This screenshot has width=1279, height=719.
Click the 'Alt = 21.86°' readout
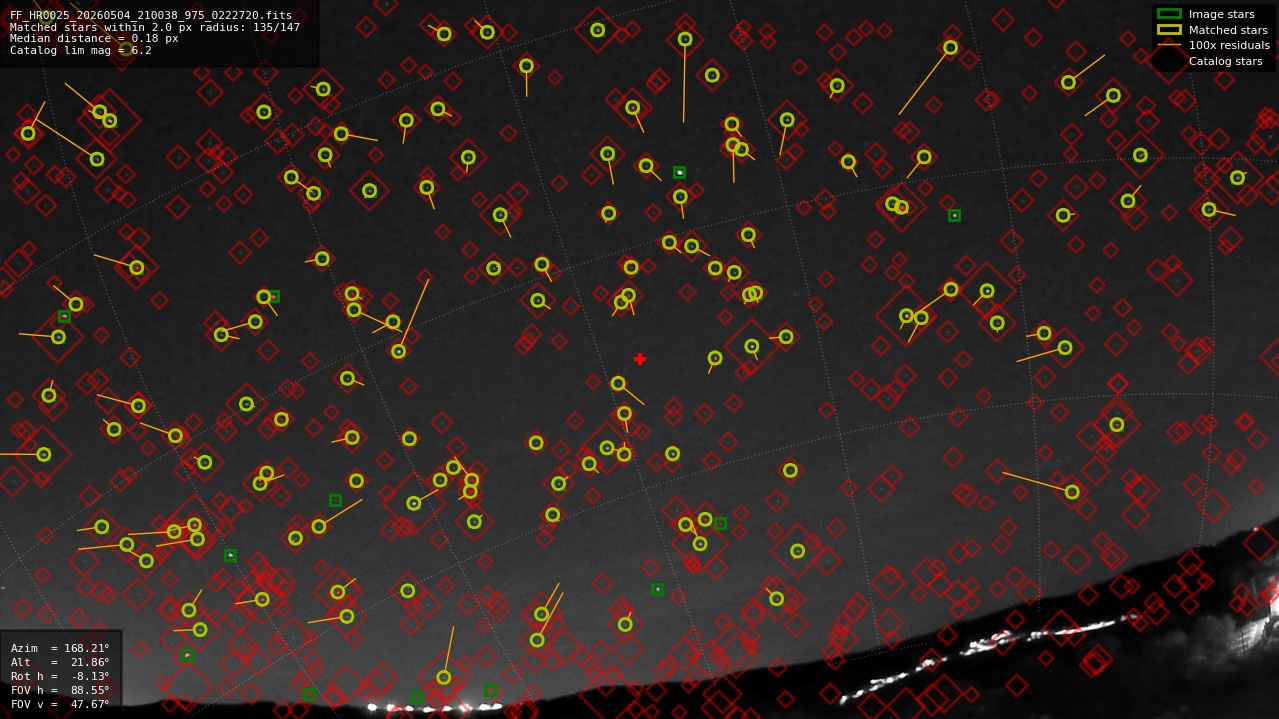pyautogui.click(x=60, y=662)
